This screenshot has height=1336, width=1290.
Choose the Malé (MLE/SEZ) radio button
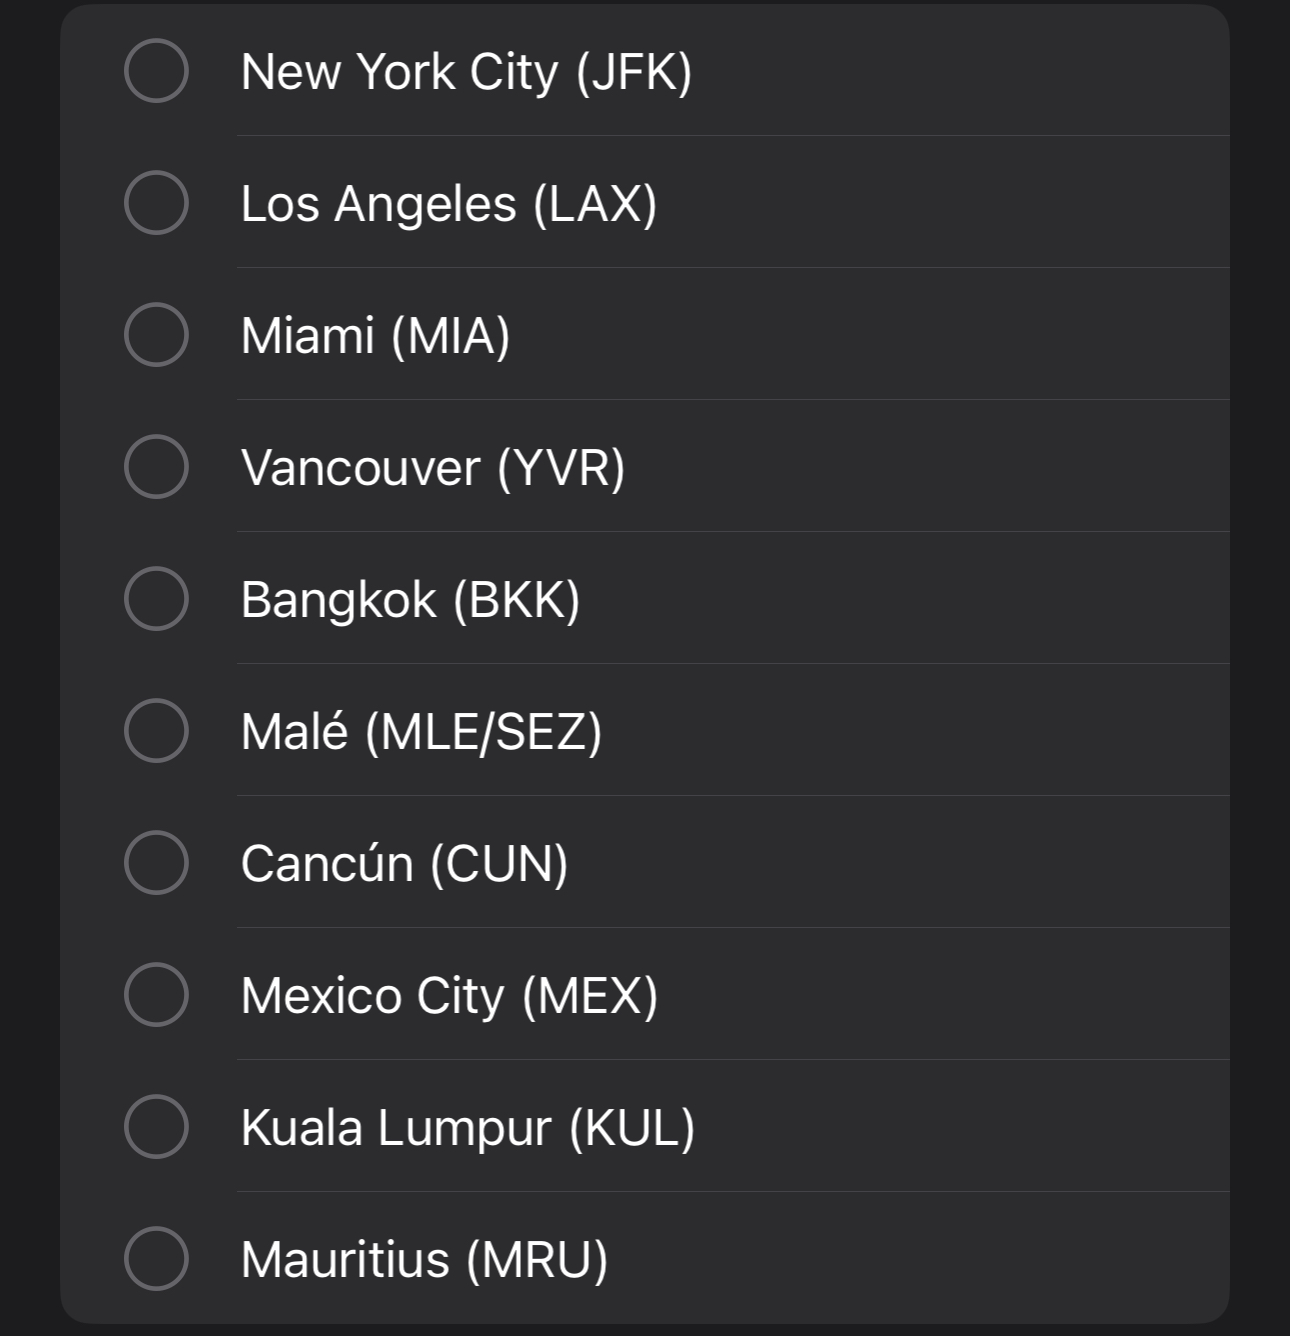click(156, 731)
